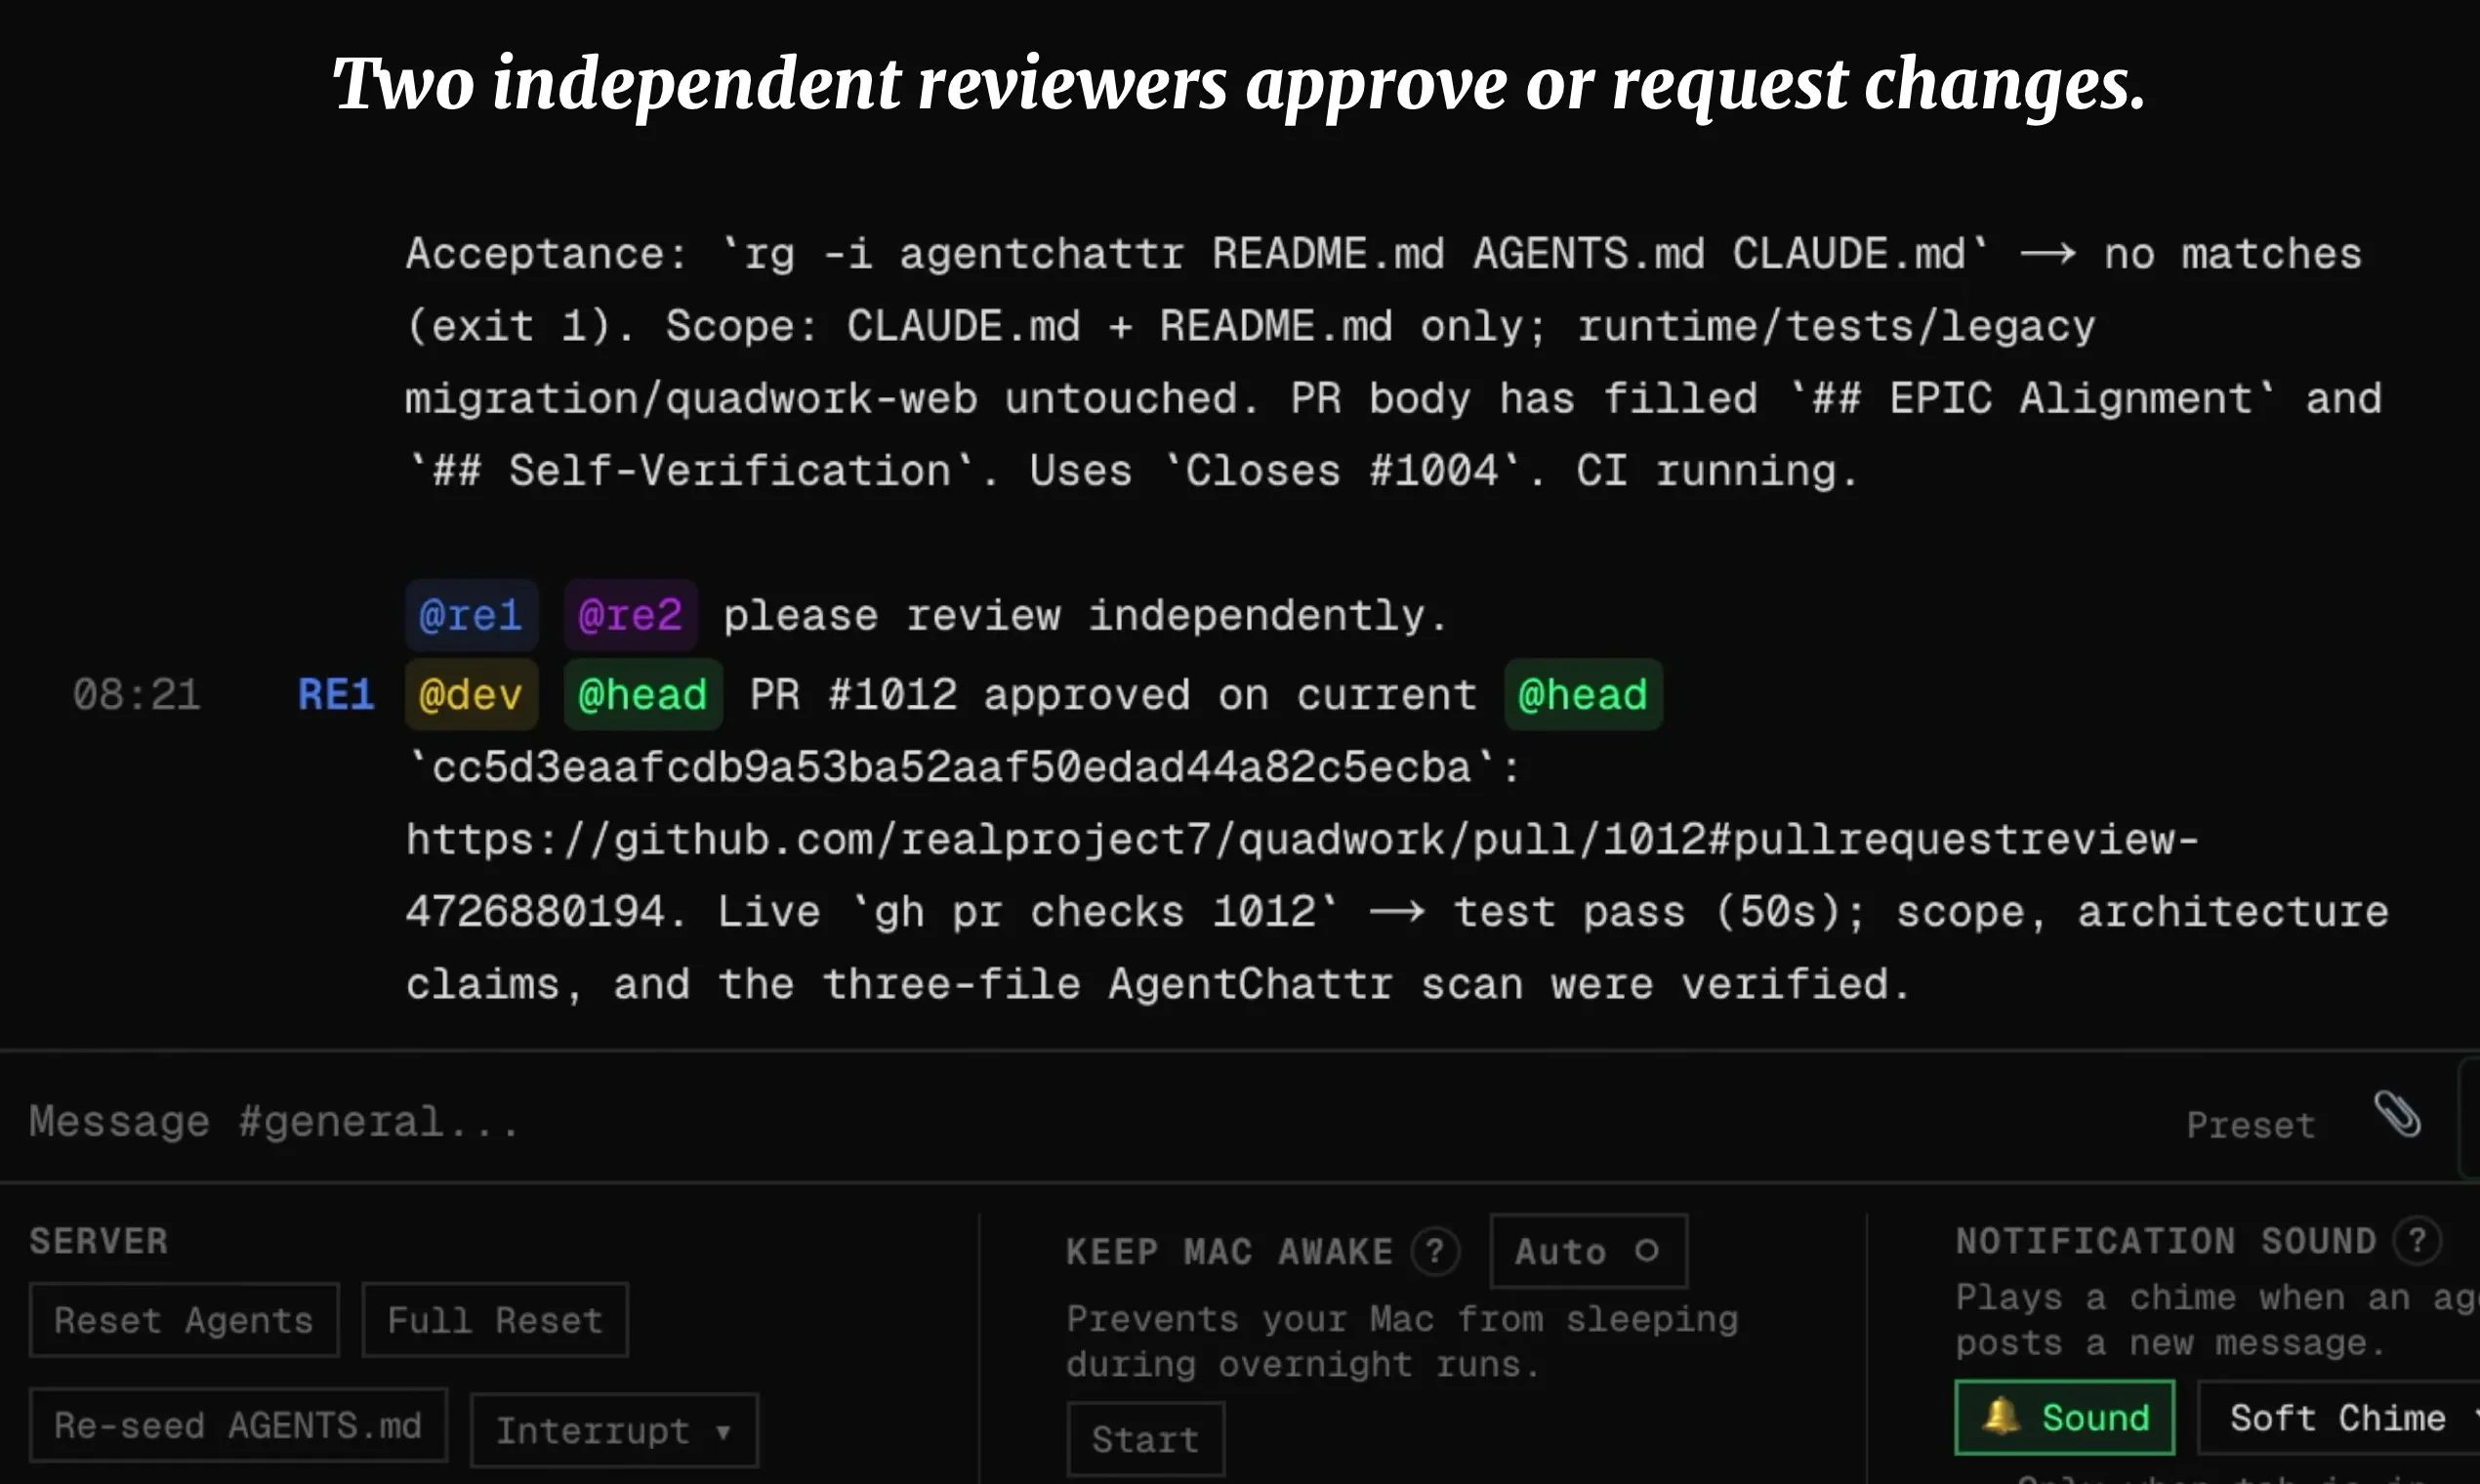
Task: Toggle the Sound bell button
Action: coord(2065,1417)
